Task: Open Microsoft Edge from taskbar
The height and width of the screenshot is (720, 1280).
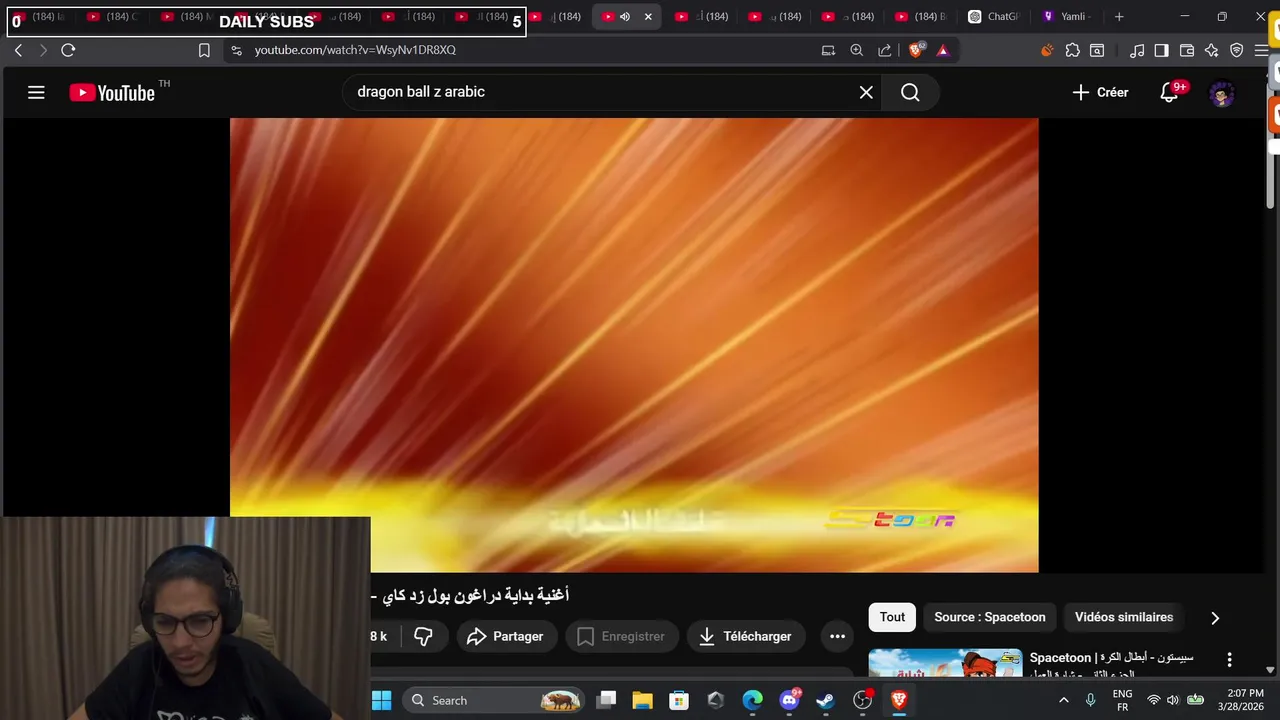Action: click(752, 700)
